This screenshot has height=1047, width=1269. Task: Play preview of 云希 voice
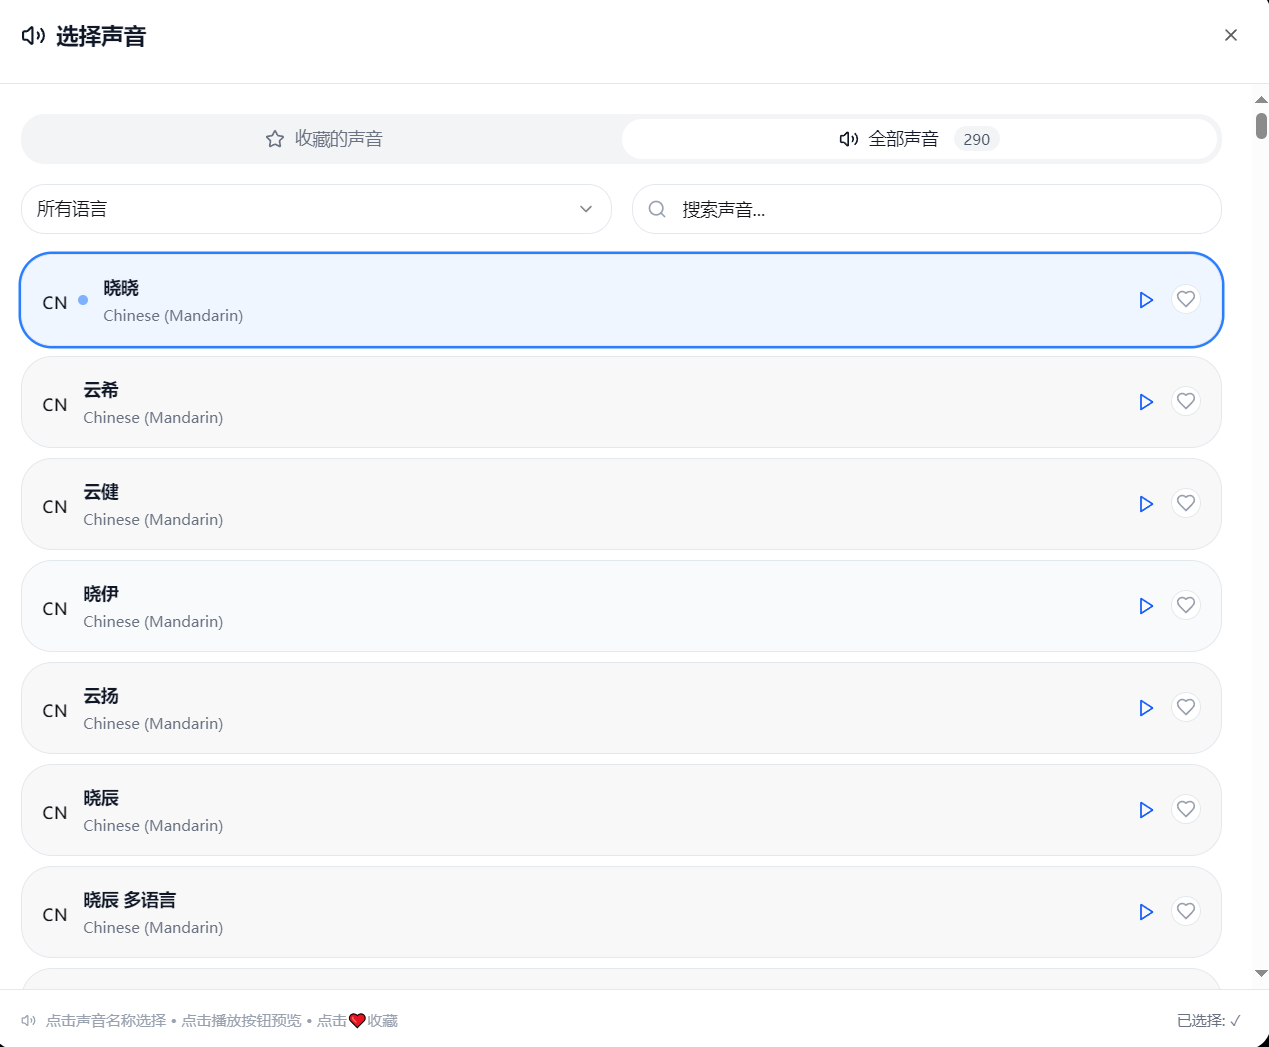1146,402
